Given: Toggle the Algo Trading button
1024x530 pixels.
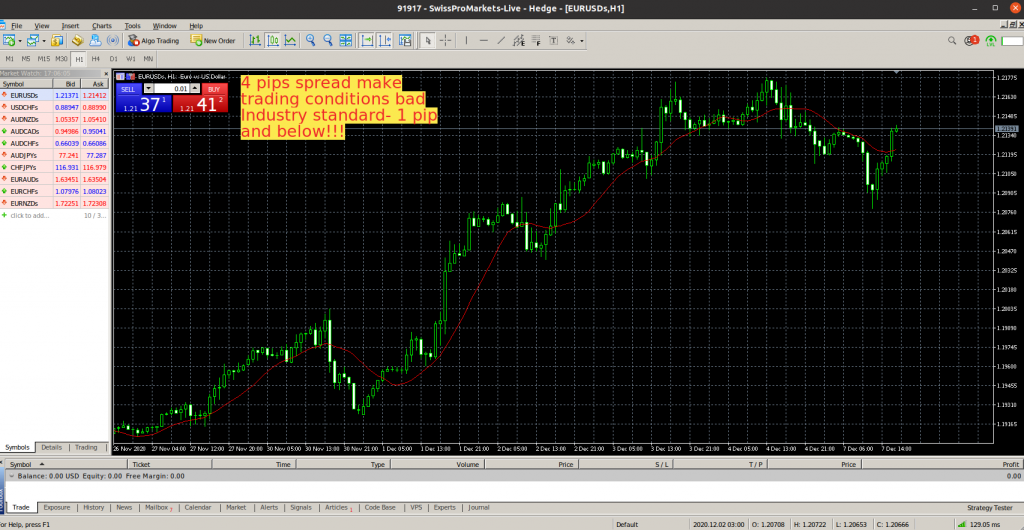Looking at the screenshot, I should (153, 41).
